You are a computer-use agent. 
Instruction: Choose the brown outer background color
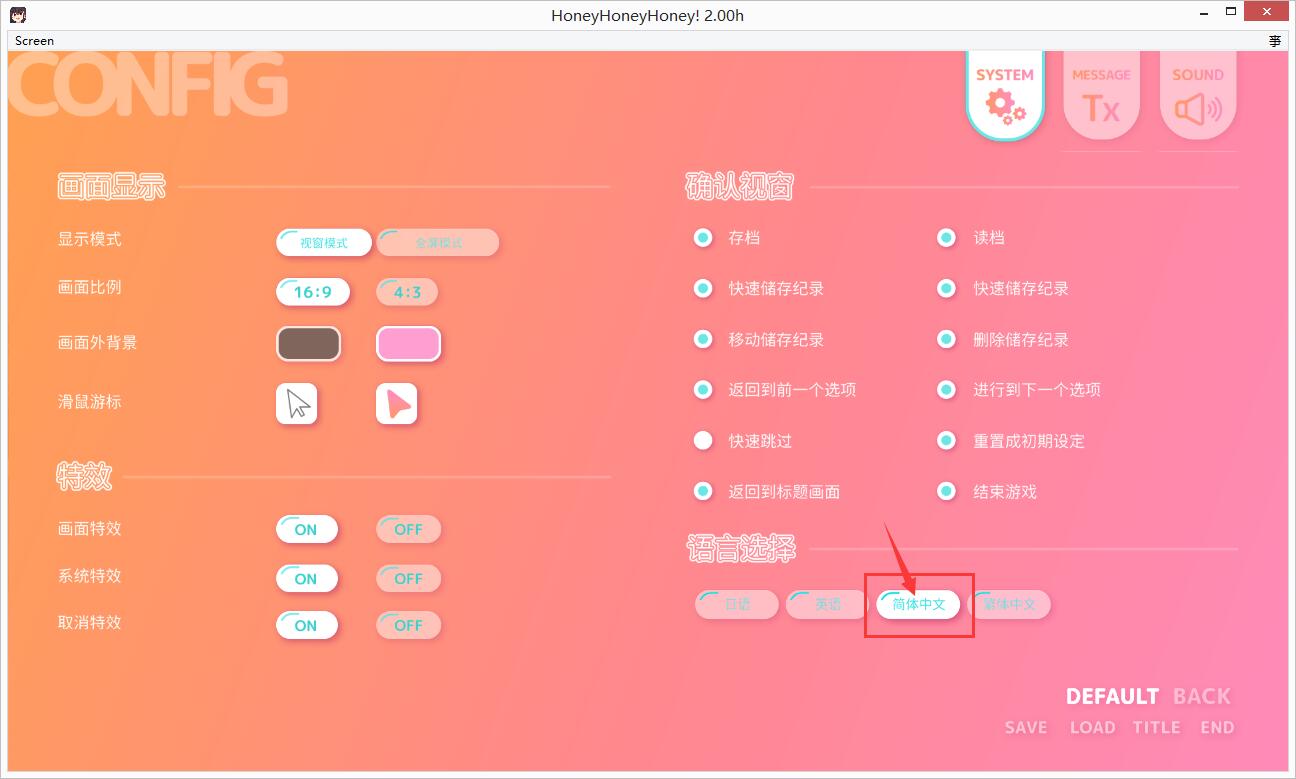tap(308, 344)
